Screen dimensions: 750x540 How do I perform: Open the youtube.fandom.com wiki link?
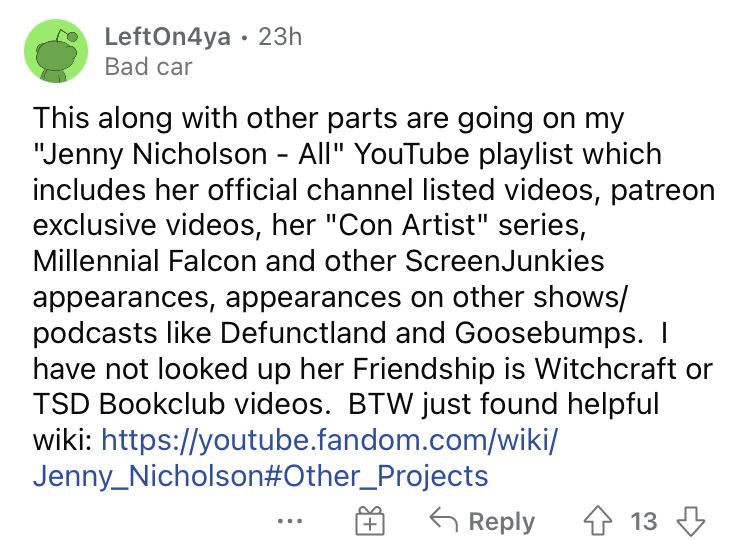point(330,440)
